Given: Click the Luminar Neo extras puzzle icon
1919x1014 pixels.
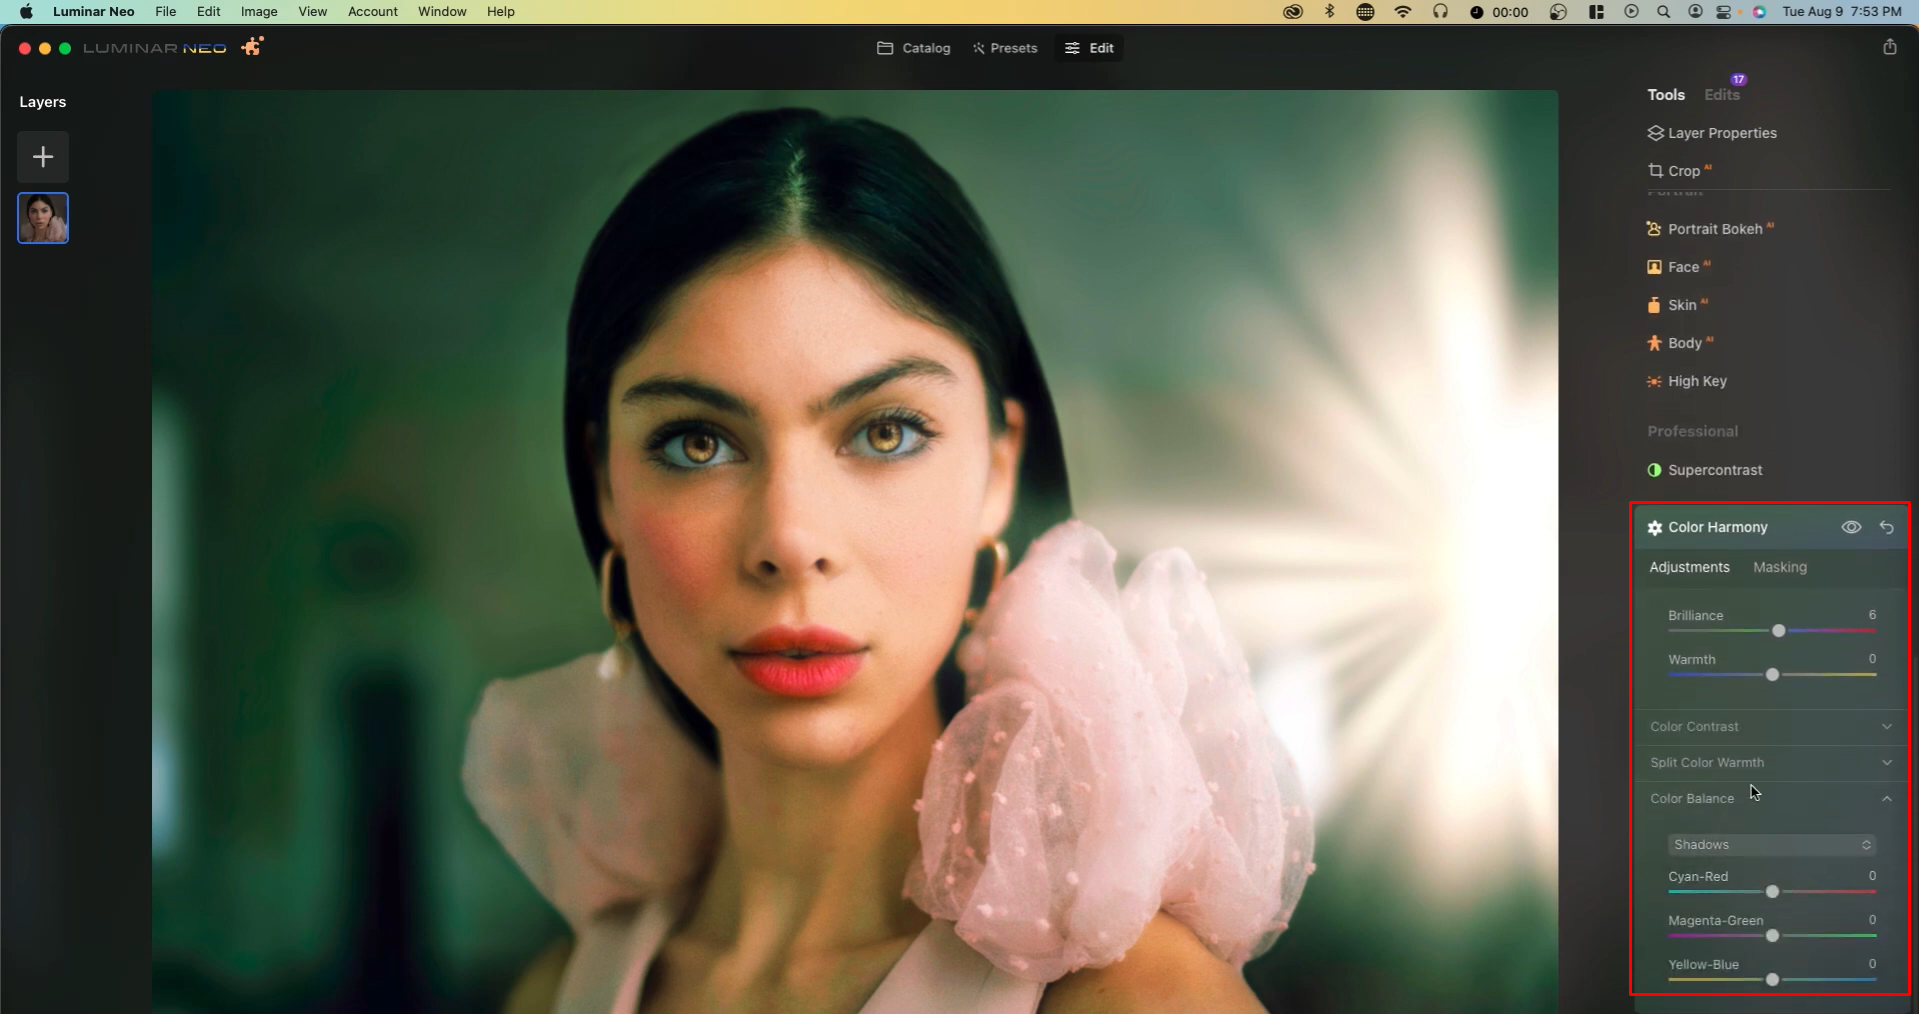Looking at the screenshot, I should click(x=252, y=47).
